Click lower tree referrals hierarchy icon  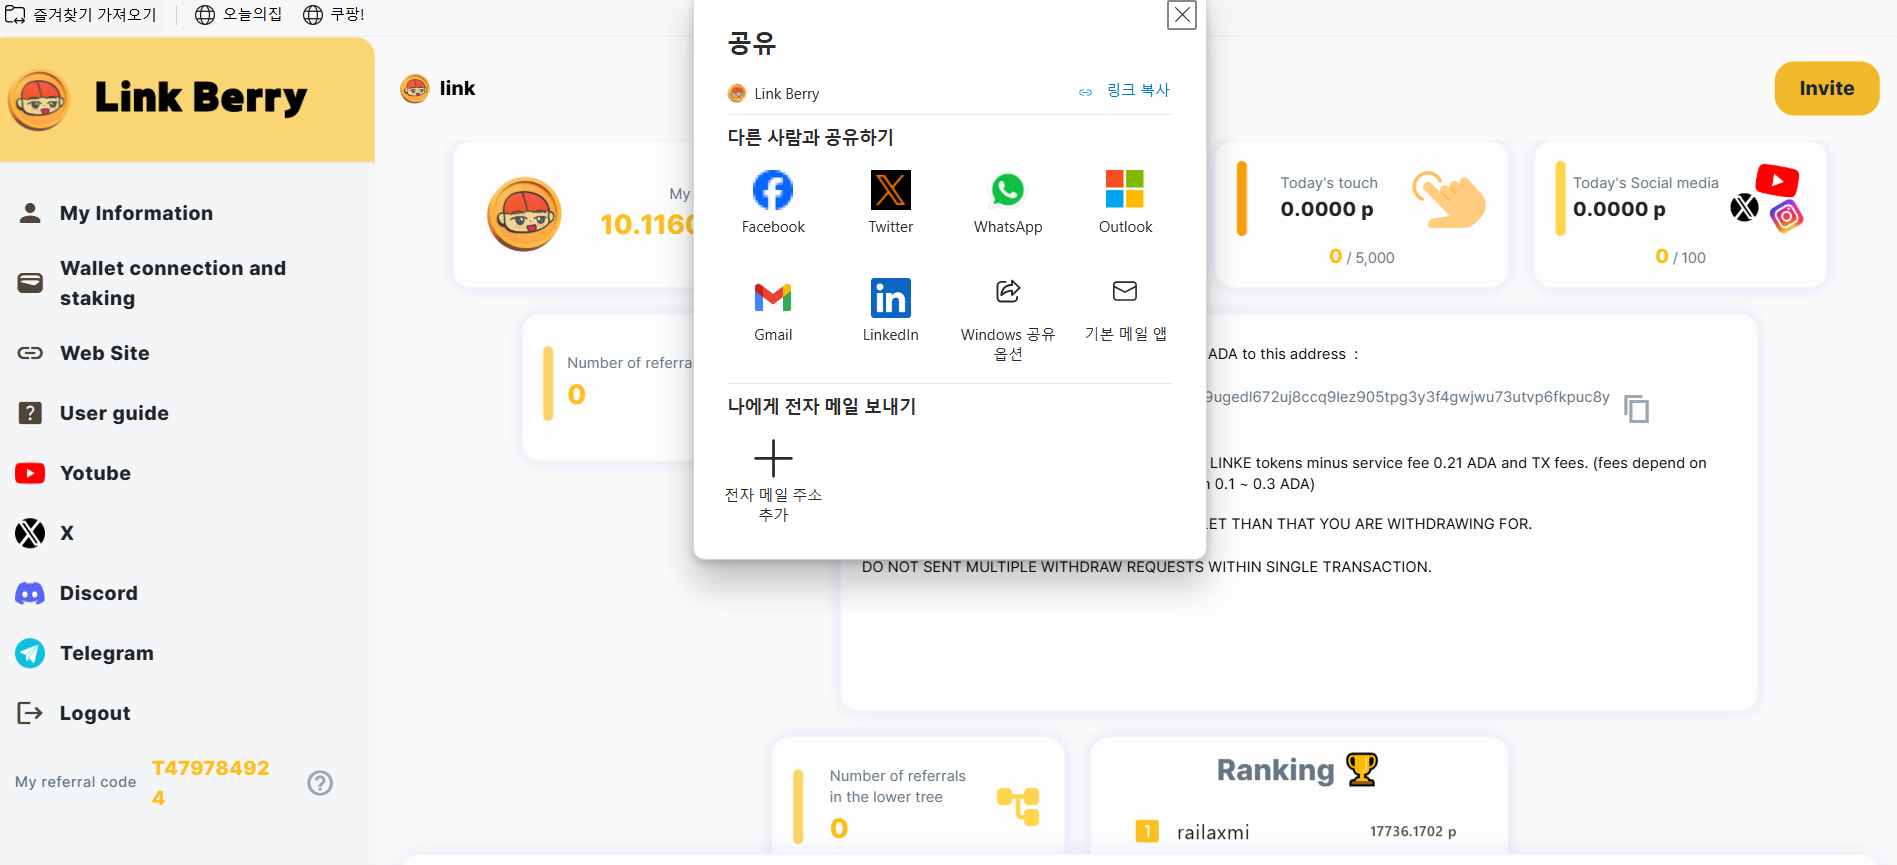1019,806
